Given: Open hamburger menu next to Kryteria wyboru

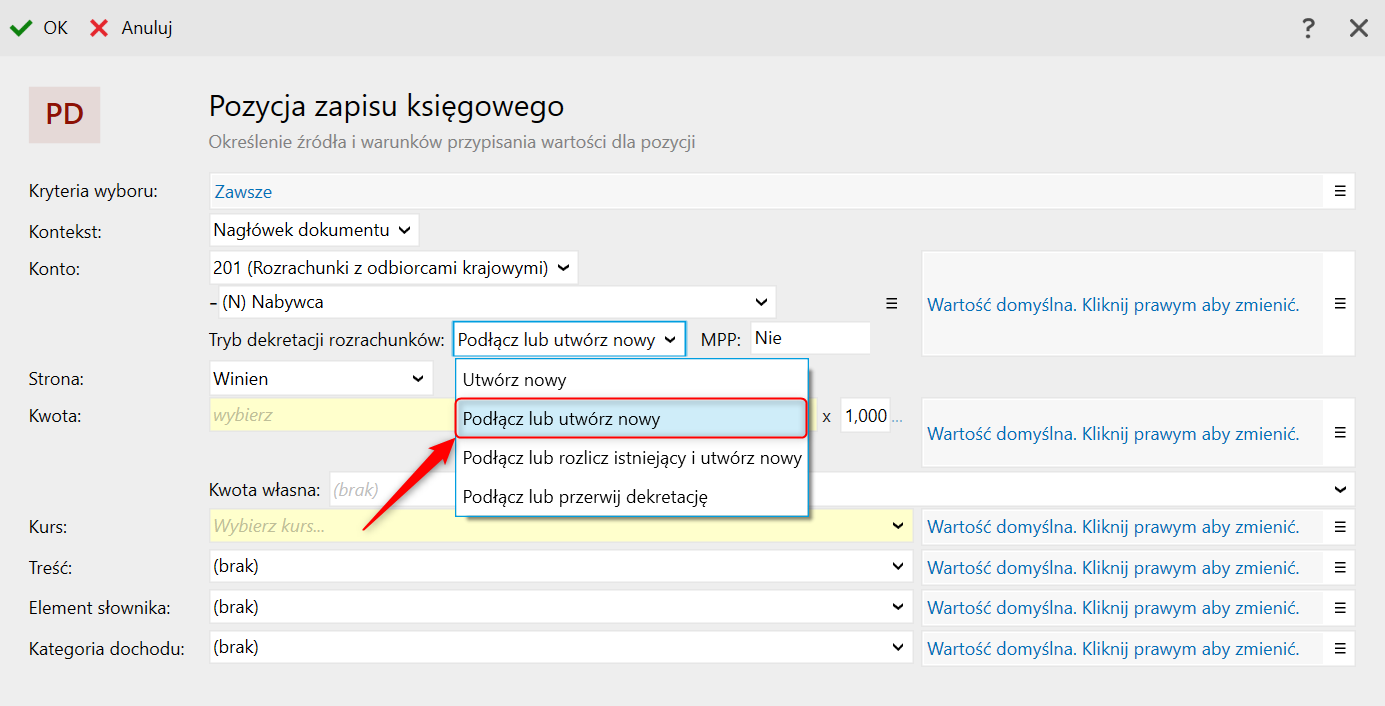Looking at the screenshot, I should pos(1340,191).
